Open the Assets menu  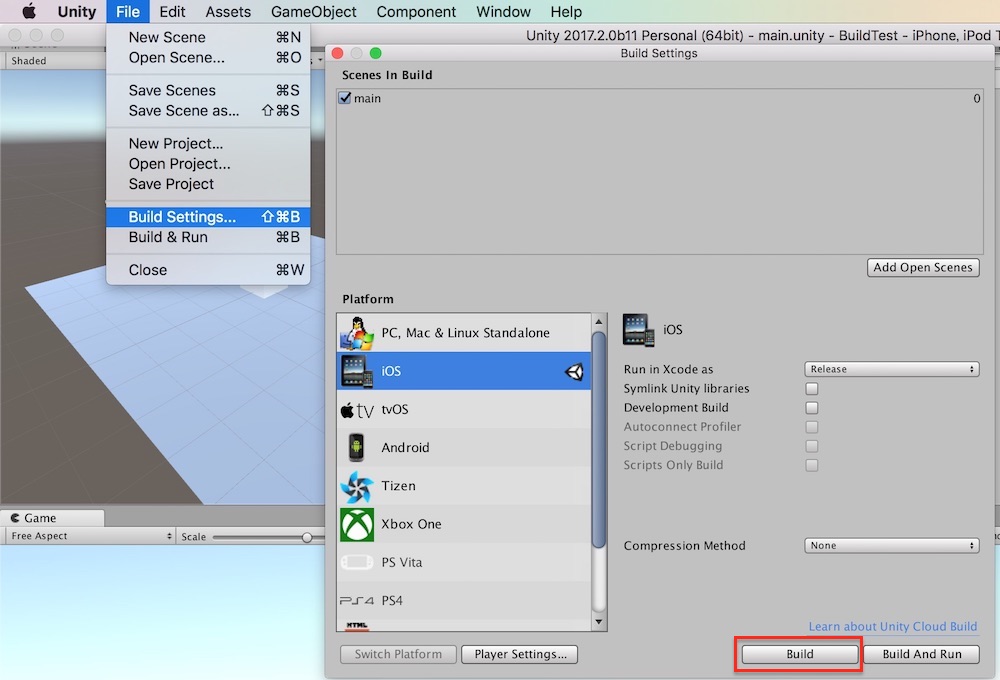228,11
